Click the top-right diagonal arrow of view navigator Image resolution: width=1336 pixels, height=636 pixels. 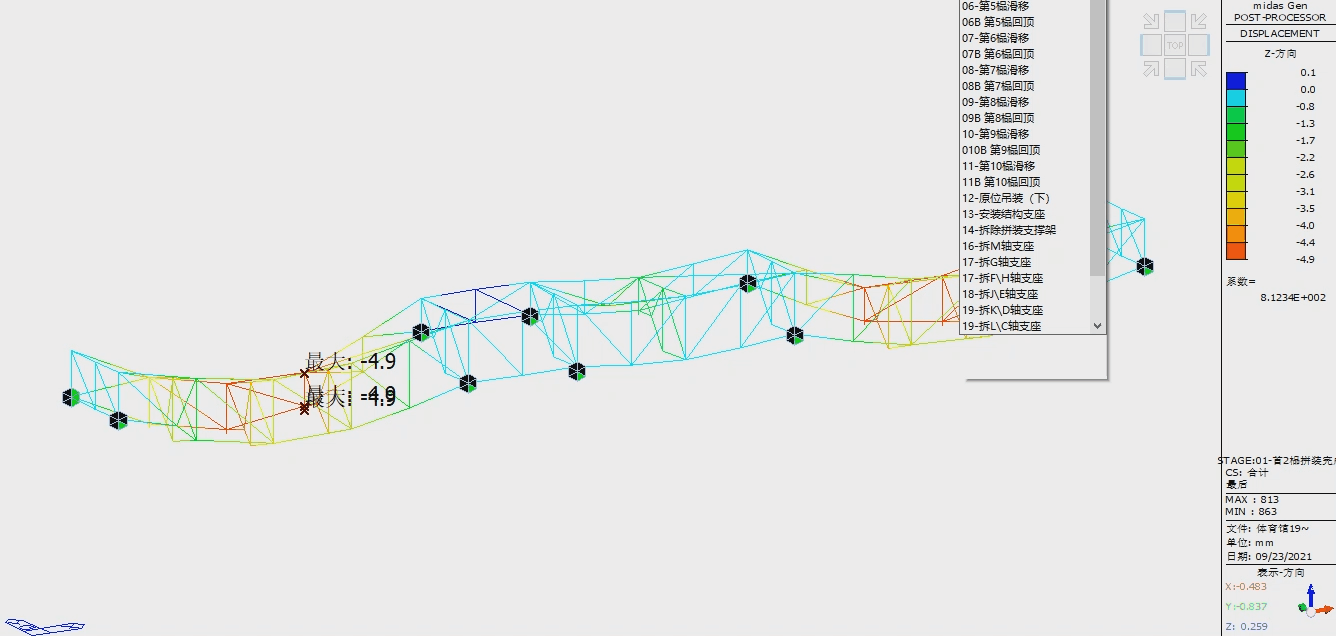tap(1198, 22)
